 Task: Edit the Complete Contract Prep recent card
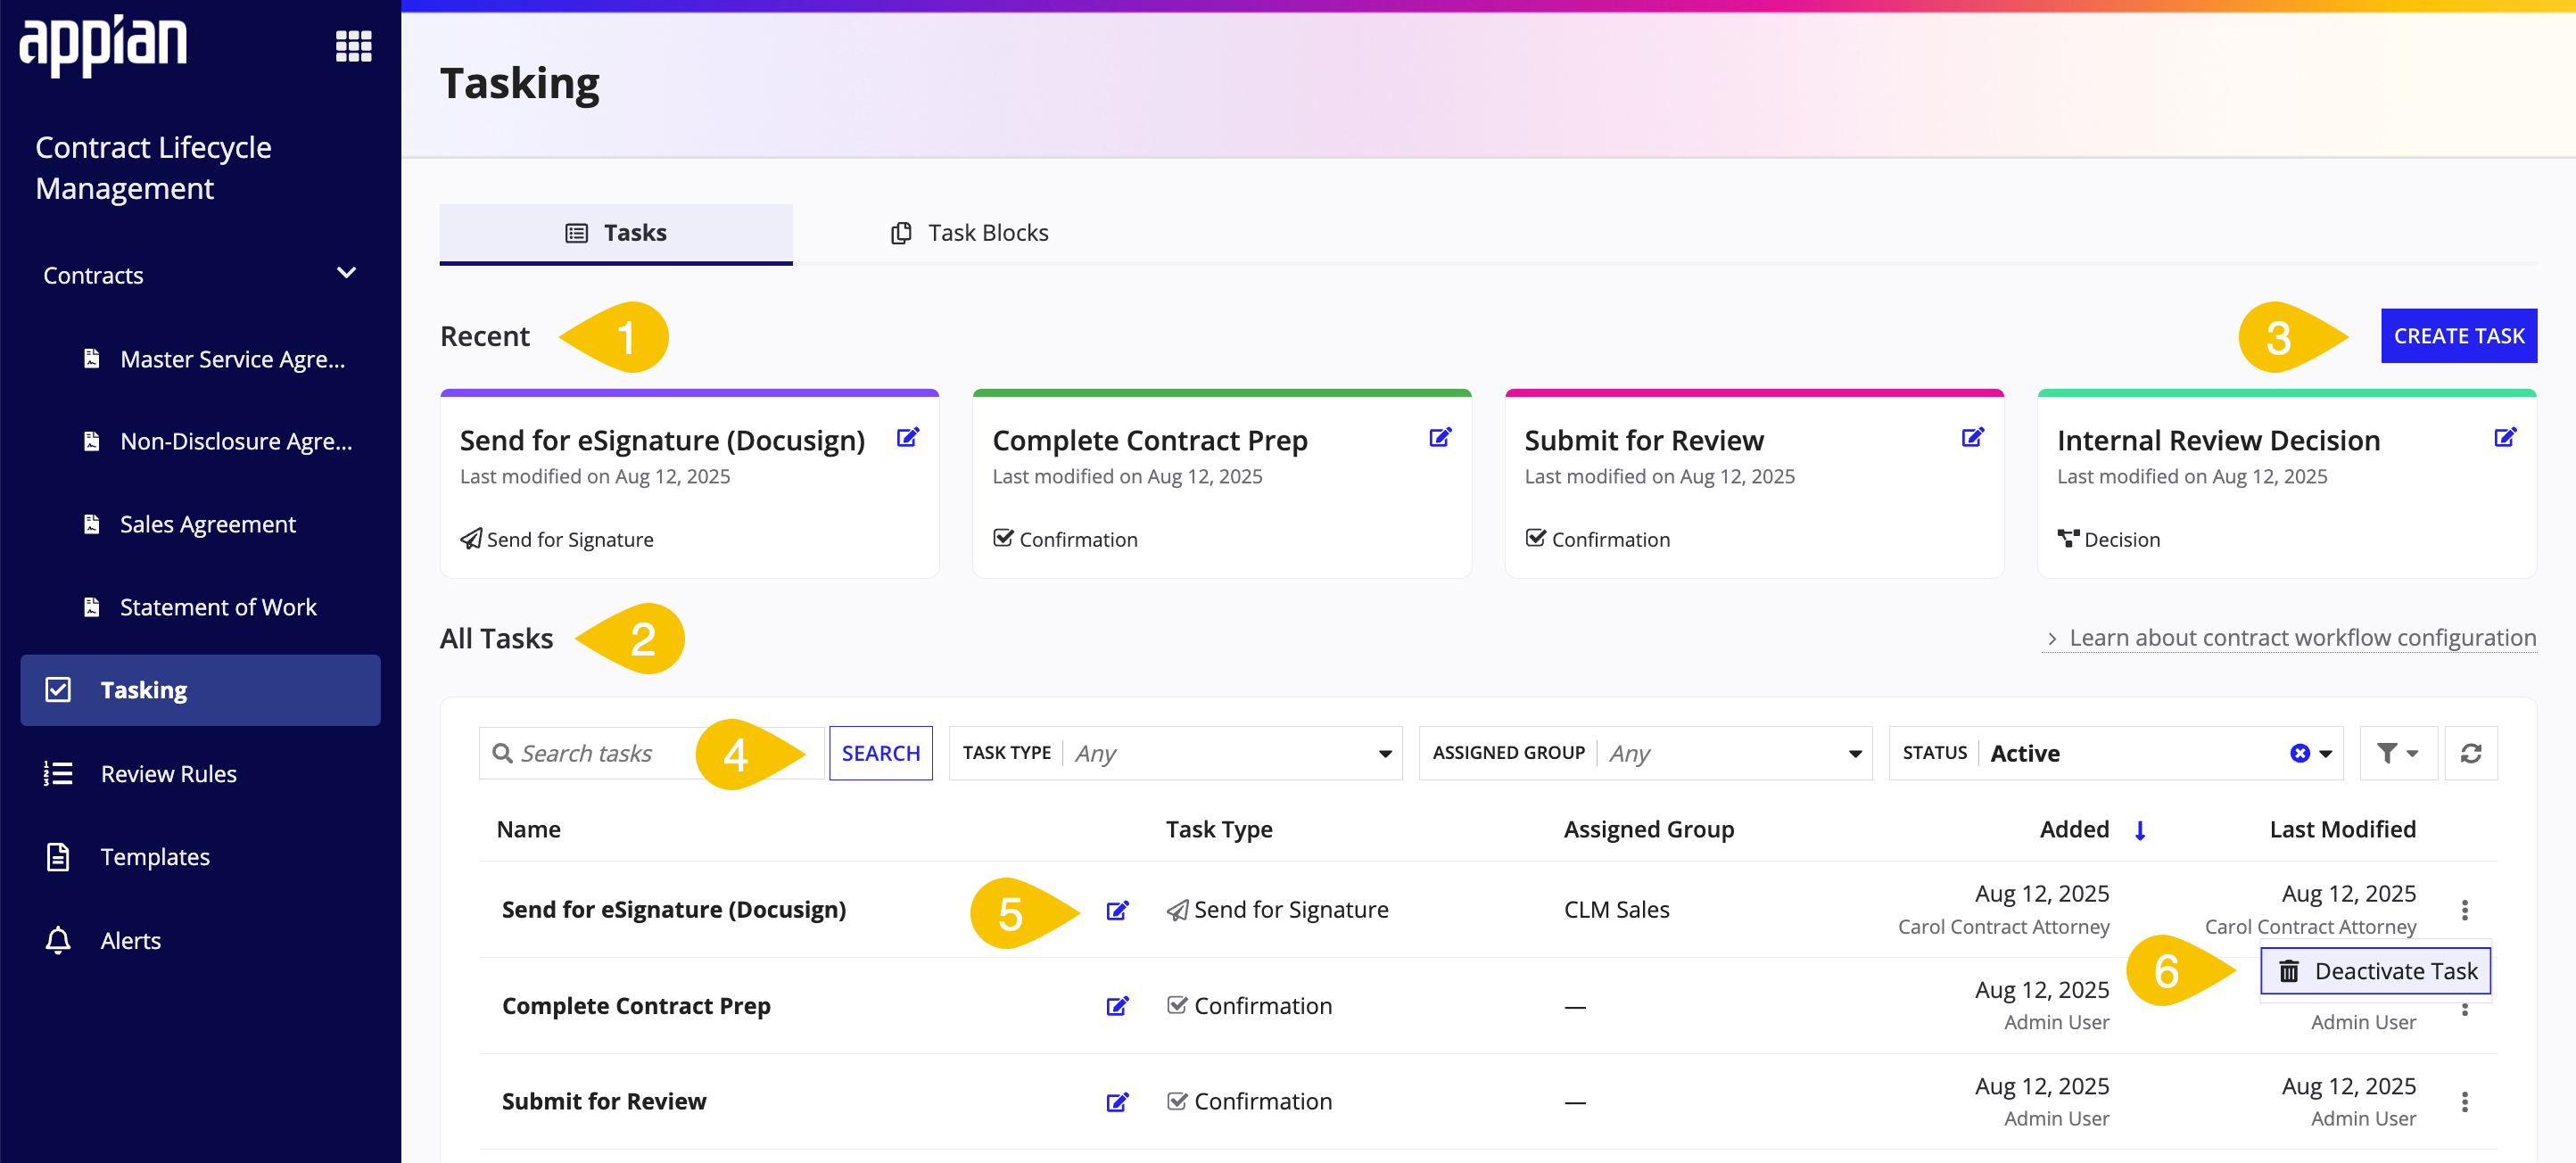(1440, 437)
